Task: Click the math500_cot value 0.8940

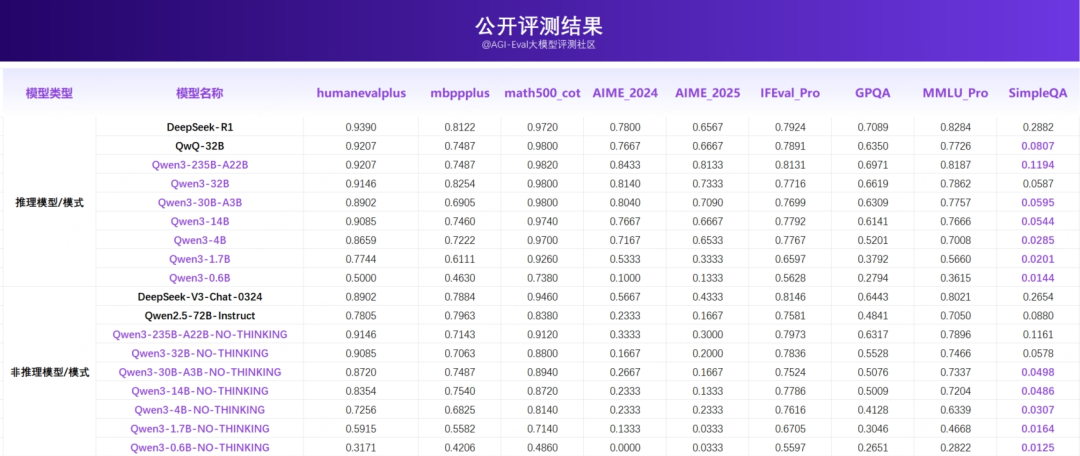Action: [x=542, y=372]
